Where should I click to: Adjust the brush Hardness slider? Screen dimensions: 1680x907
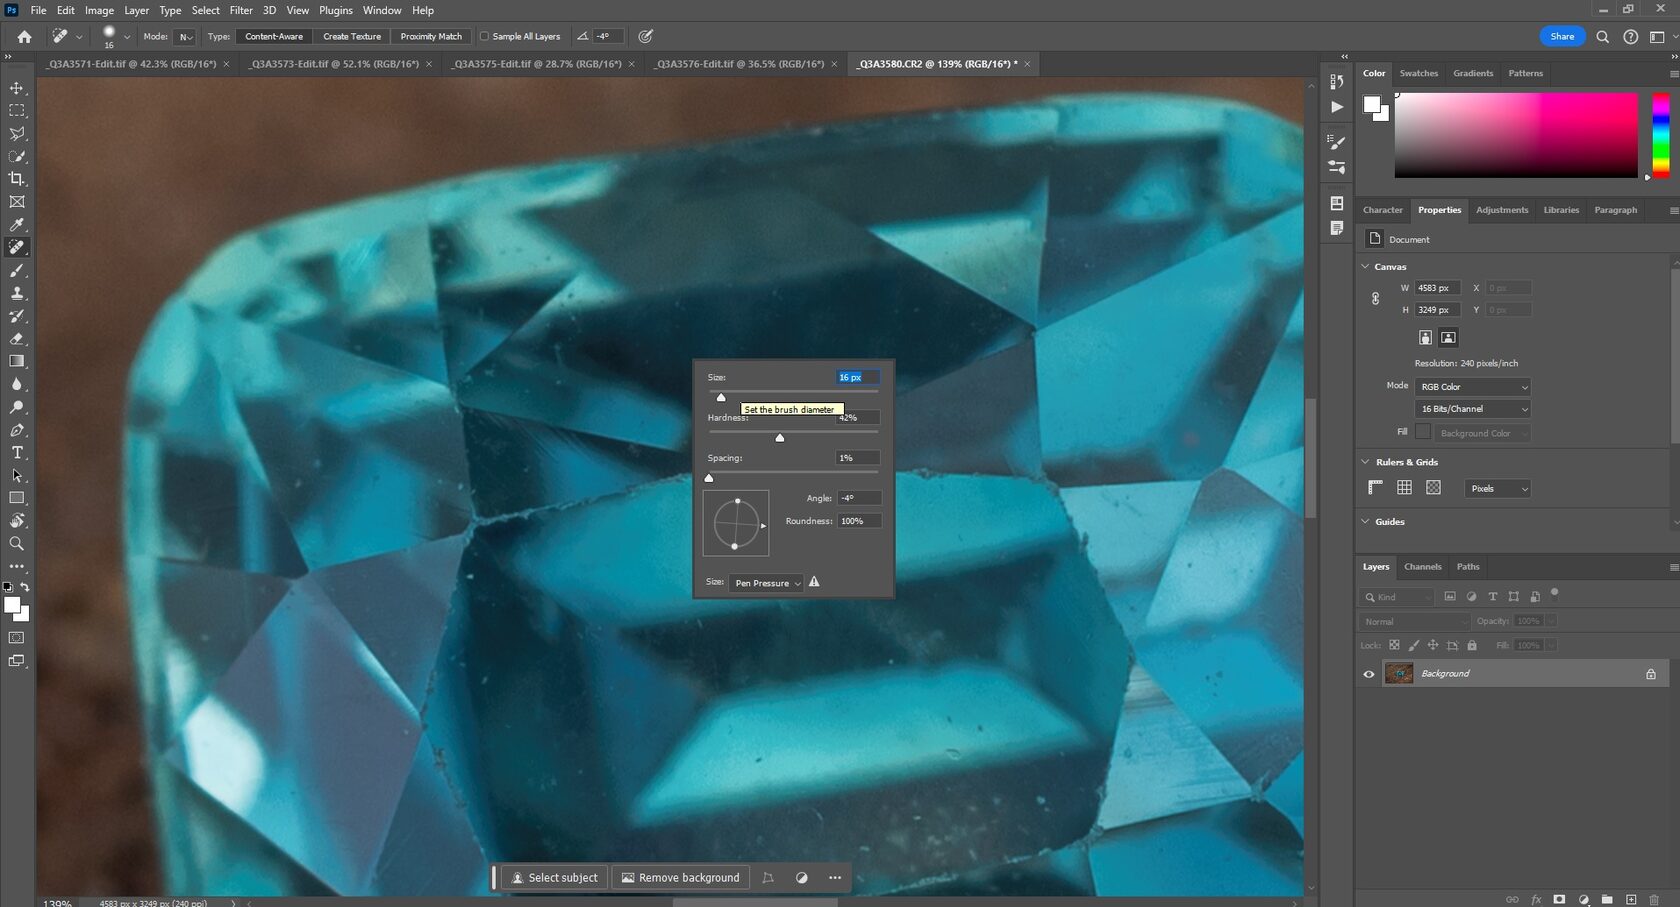click(780, 437)
